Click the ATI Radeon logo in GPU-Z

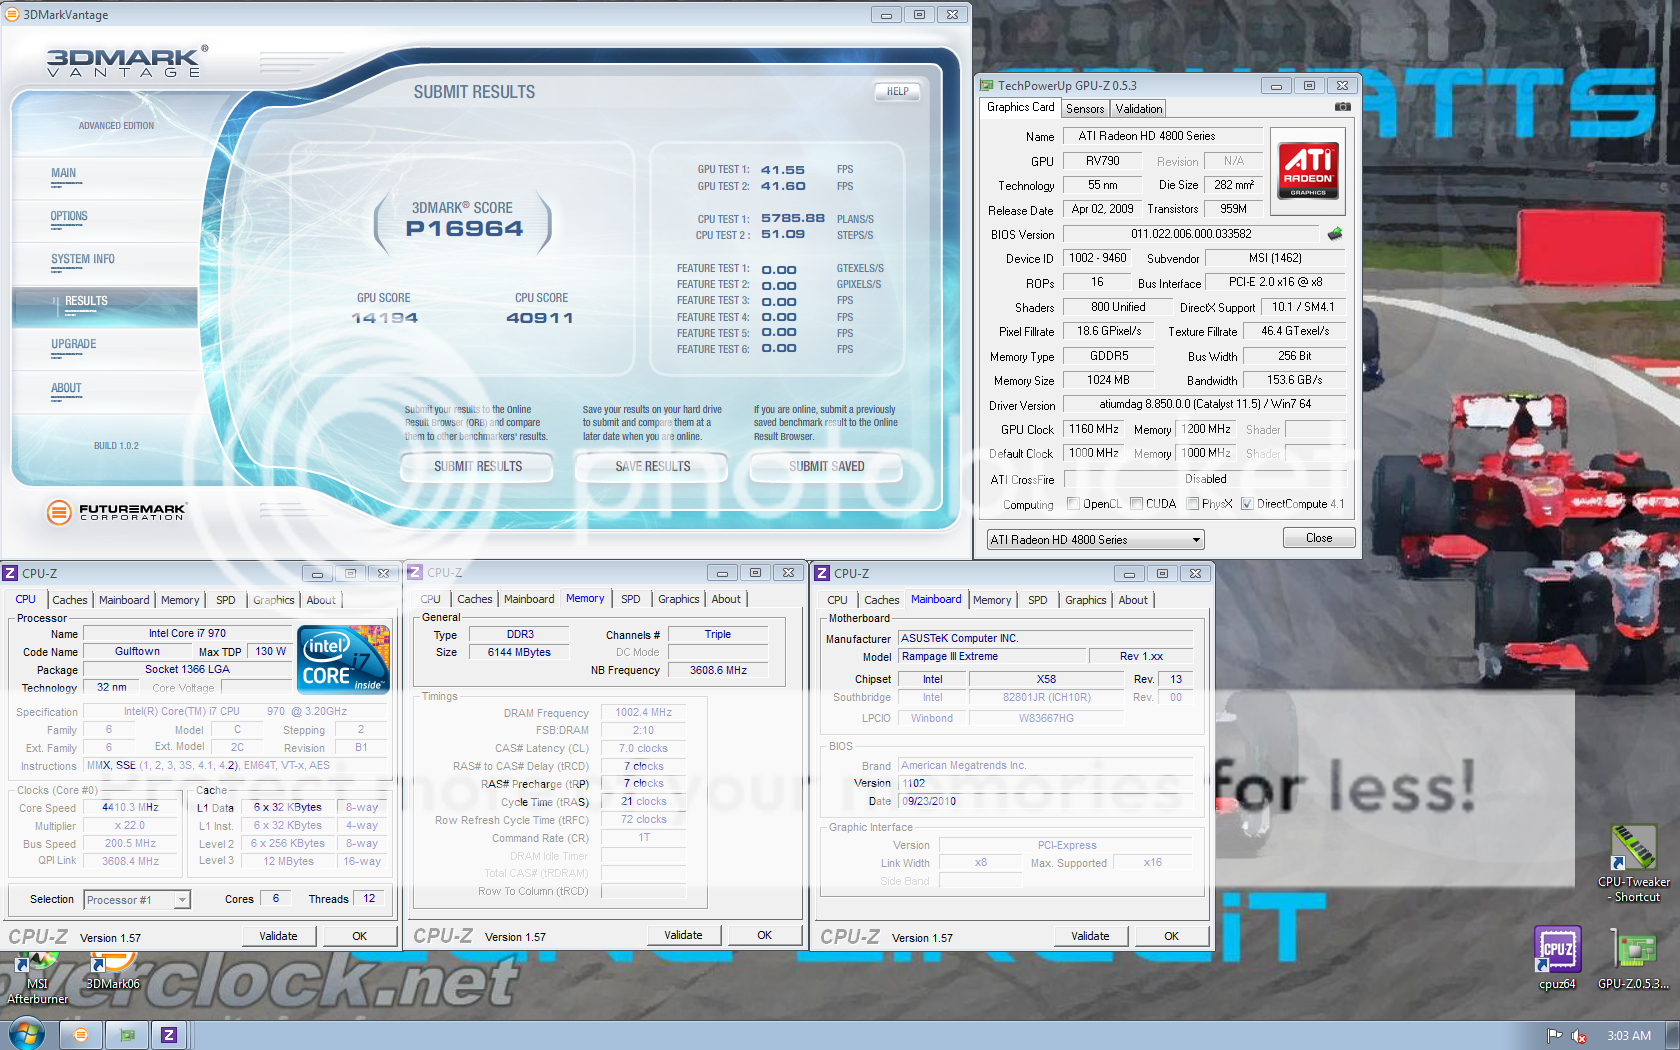tap(1307, 171)
